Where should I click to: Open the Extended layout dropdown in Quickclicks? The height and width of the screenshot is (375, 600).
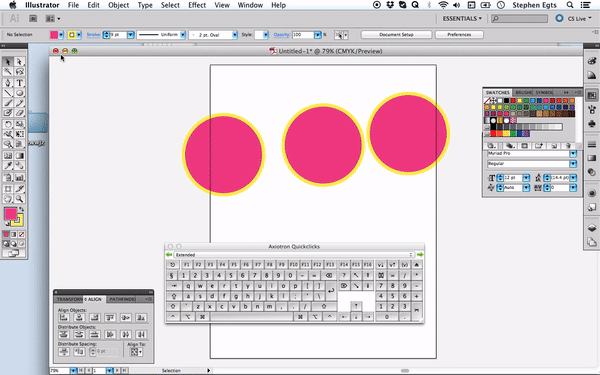tap(294, 255)
